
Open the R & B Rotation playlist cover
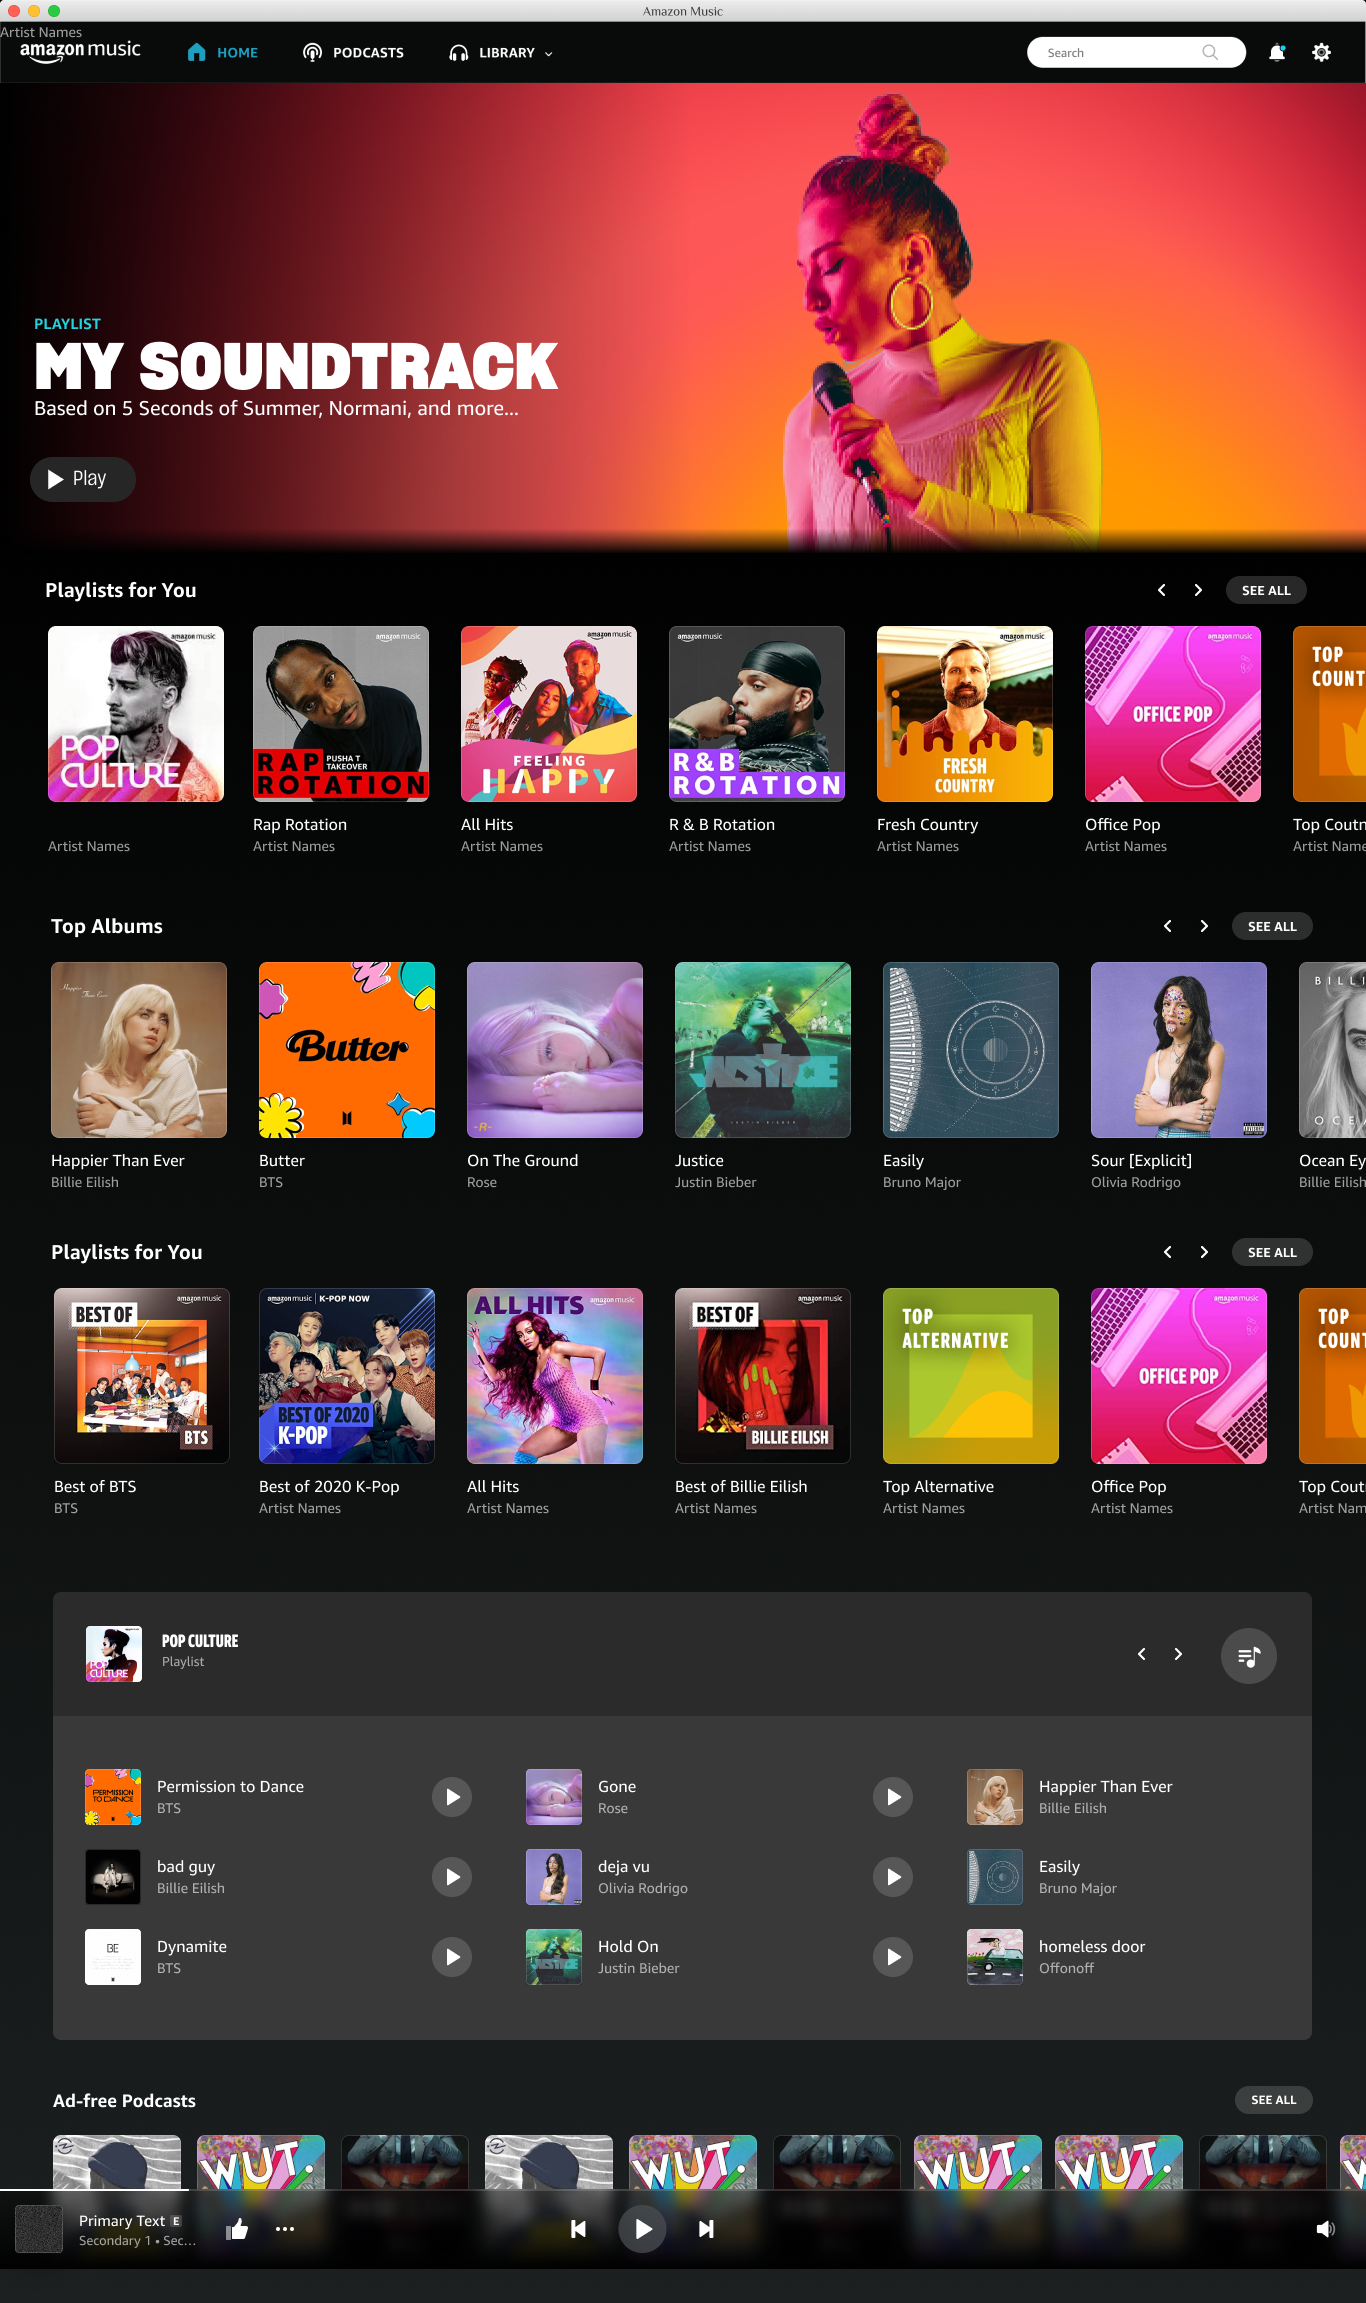tap(757, 714)
